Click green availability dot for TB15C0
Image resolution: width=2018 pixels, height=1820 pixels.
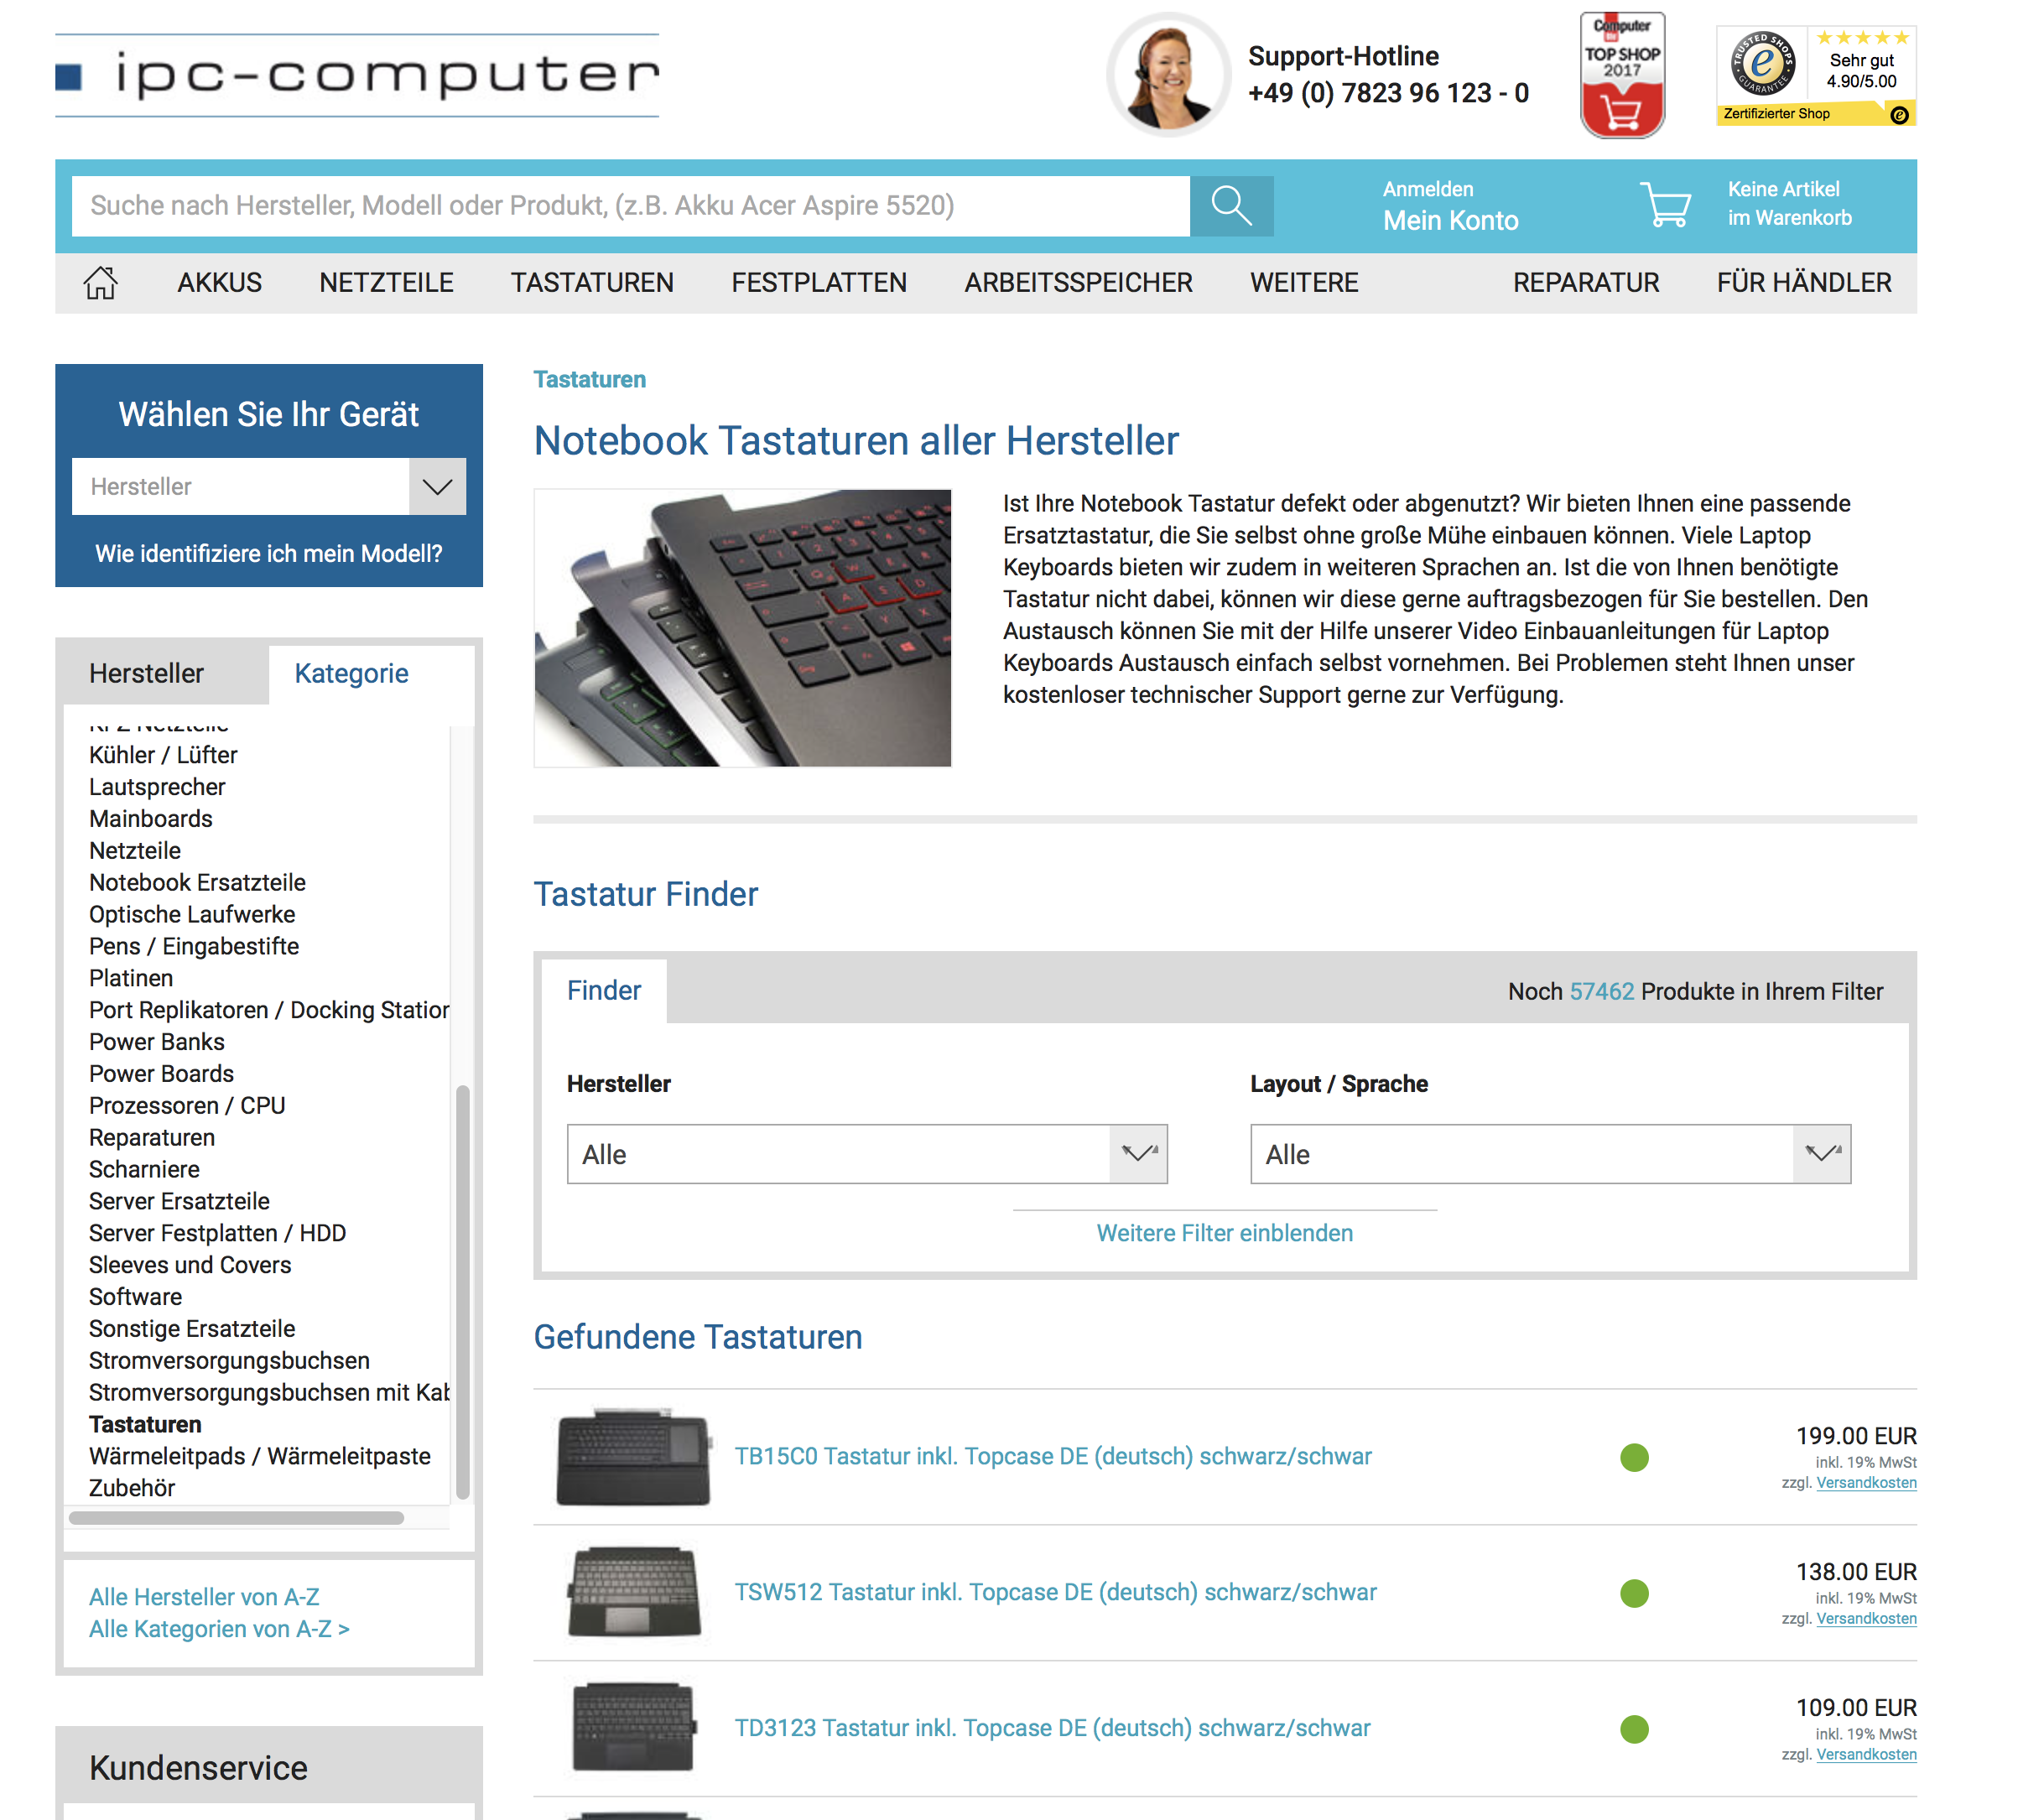(x=1634, y=1458)
